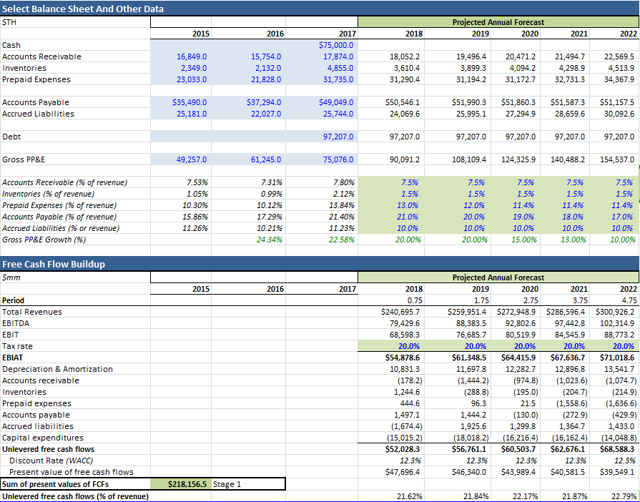
Task: Click the 2015 Gross PP&E value 49,257.0
Action: pos(190,159)
